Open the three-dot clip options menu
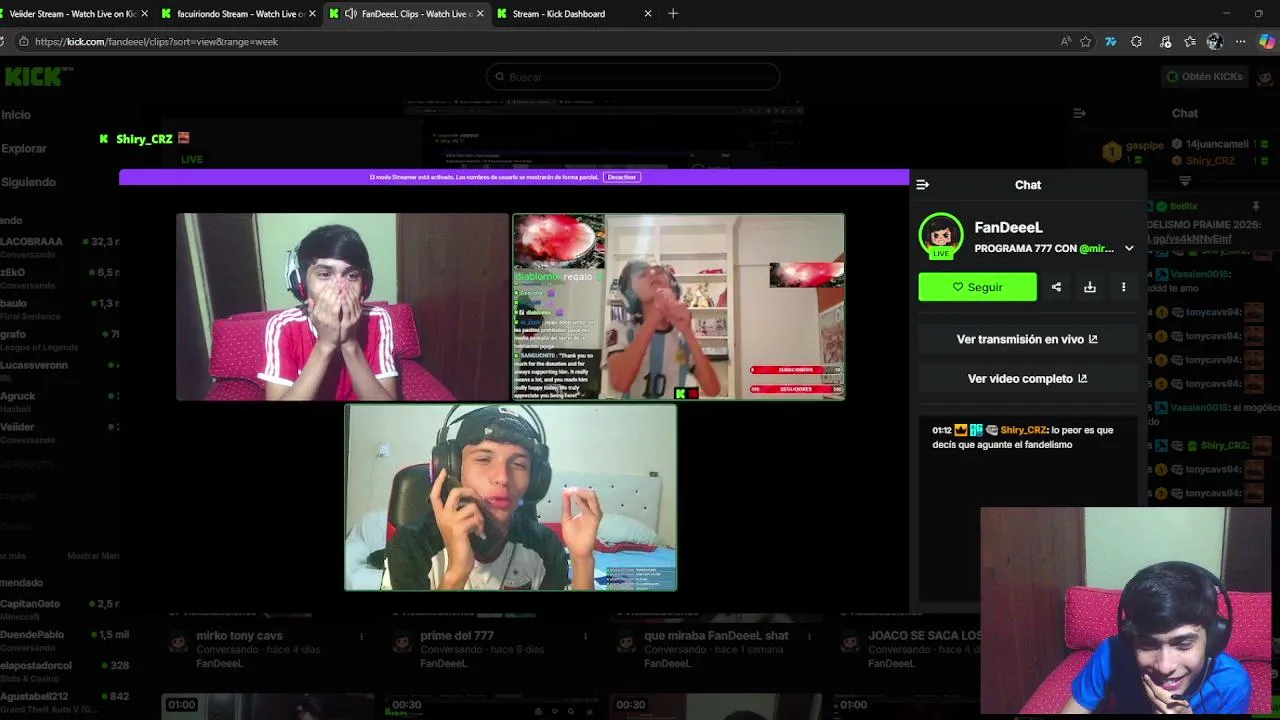The height and width of the screenshot is (720, 1280). coord(1123,287)
